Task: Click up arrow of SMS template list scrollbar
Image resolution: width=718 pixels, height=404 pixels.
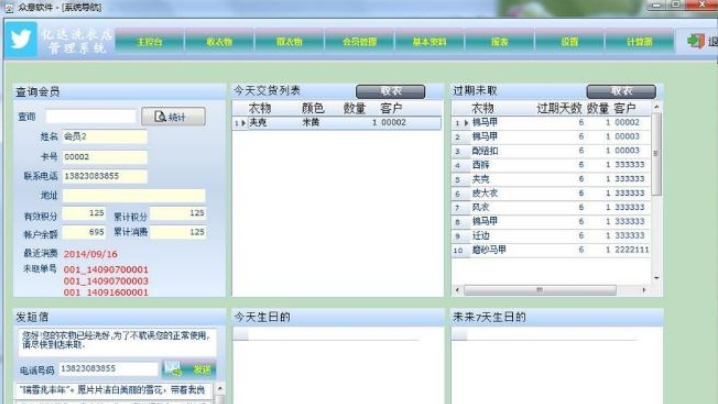Action: point(220,388)
